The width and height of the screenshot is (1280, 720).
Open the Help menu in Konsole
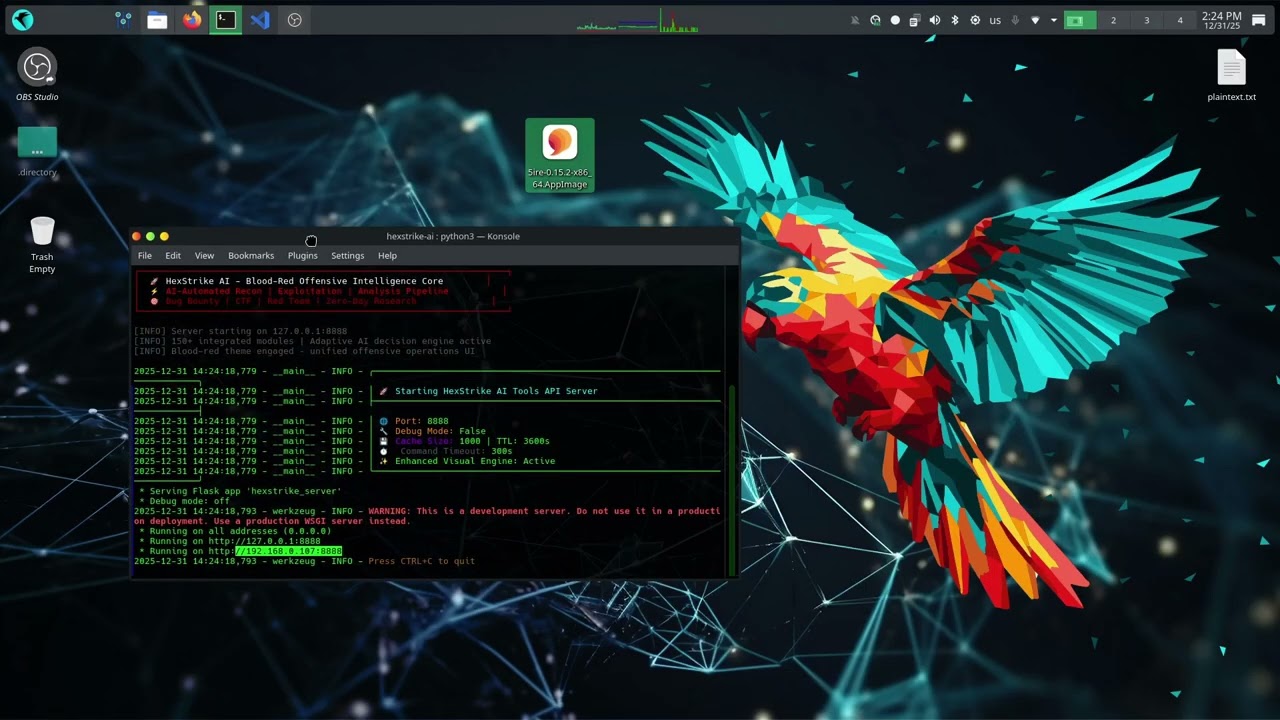(387, 256)
